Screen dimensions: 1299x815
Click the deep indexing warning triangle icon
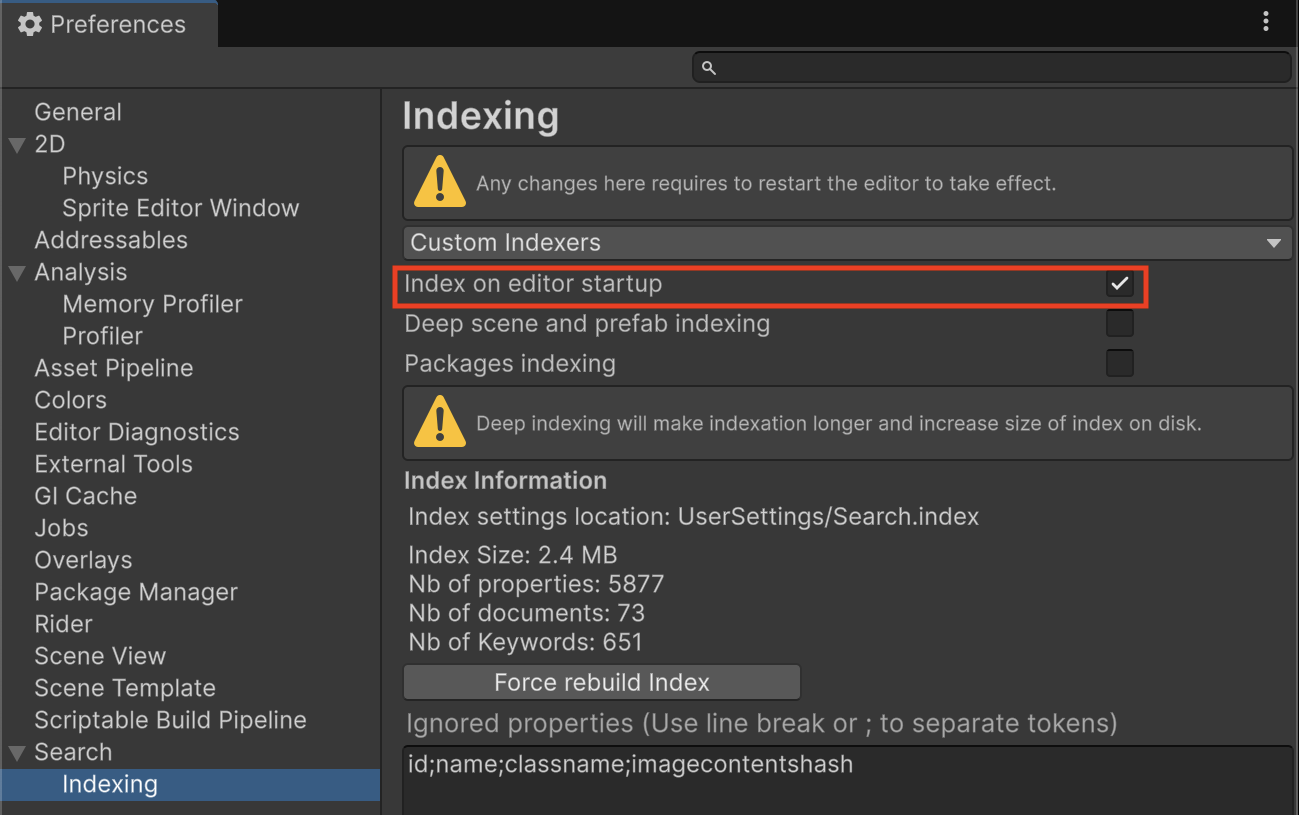pos(438,422)
